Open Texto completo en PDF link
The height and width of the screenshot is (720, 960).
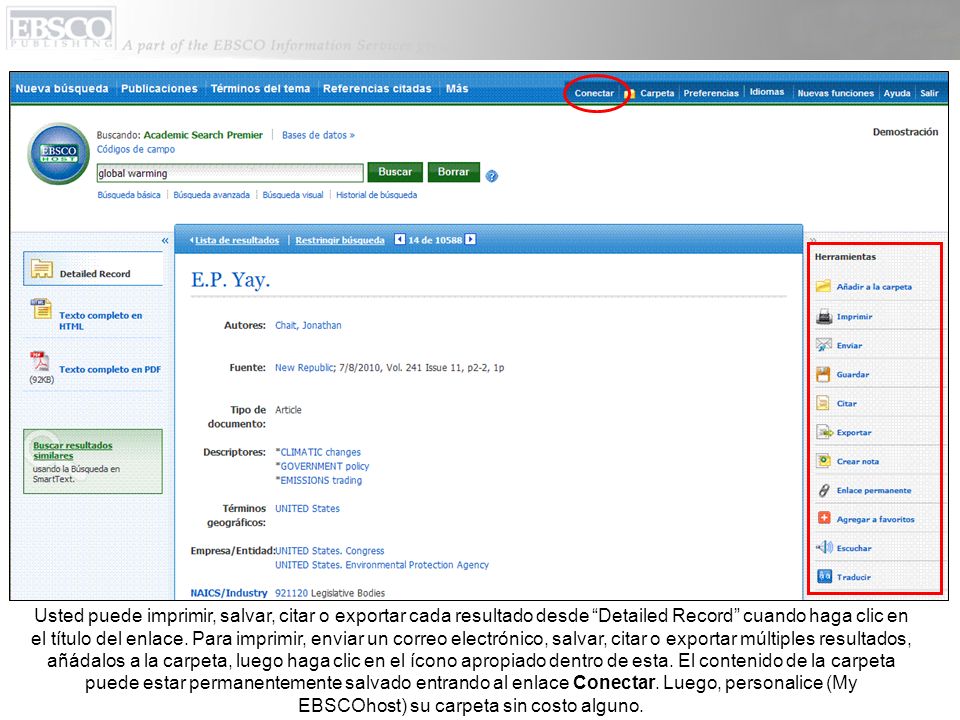[x=110, y=369]
